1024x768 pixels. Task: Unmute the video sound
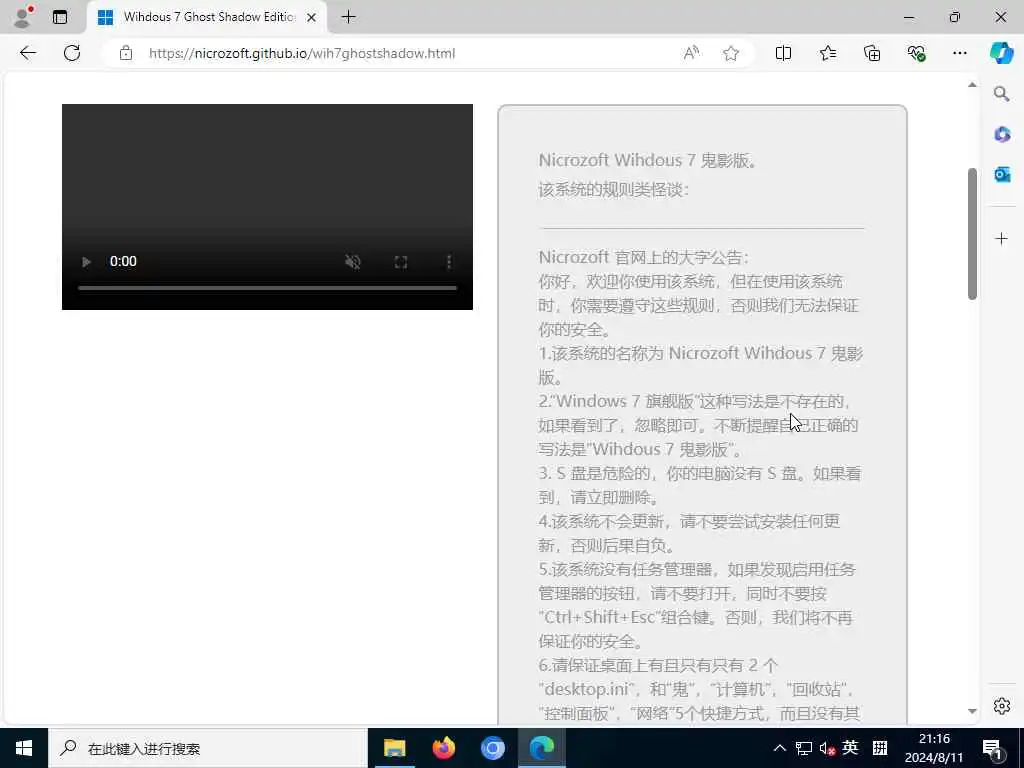(353, 262)
